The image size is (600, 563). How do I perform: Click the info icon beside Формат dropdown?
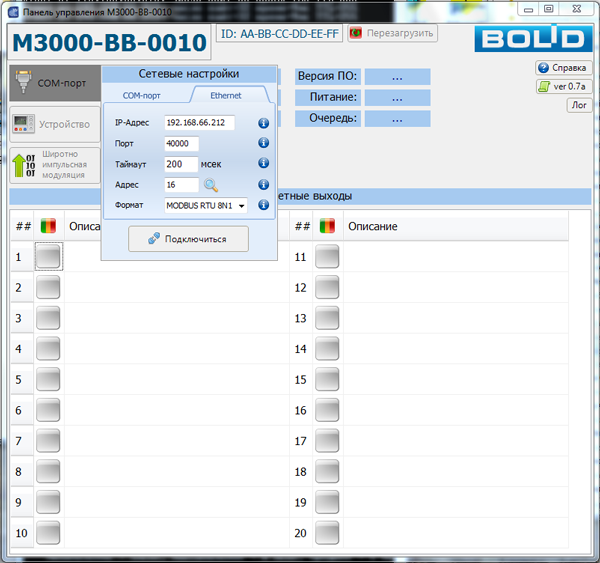point(264,205)
